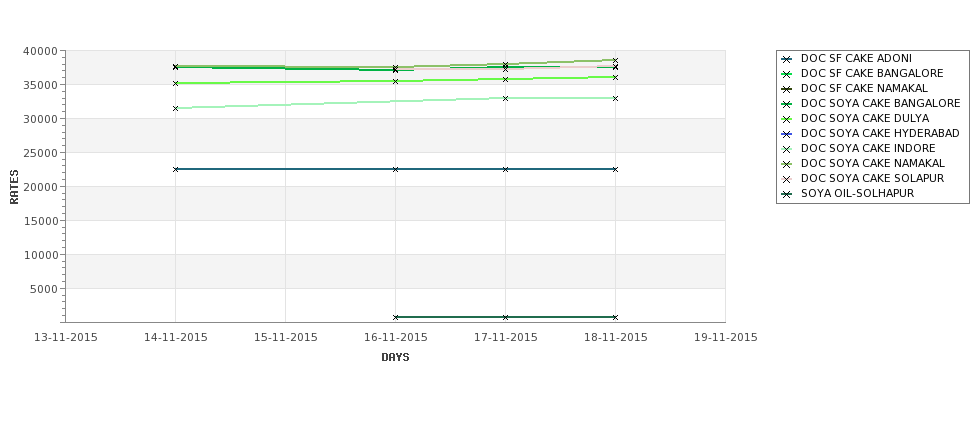Screen dimensions: 975x429
Task: Click the SOYA OIL-SOLHAPUR point on 16-11-2015
Action: pyautogui.click(x=395, y=317)
